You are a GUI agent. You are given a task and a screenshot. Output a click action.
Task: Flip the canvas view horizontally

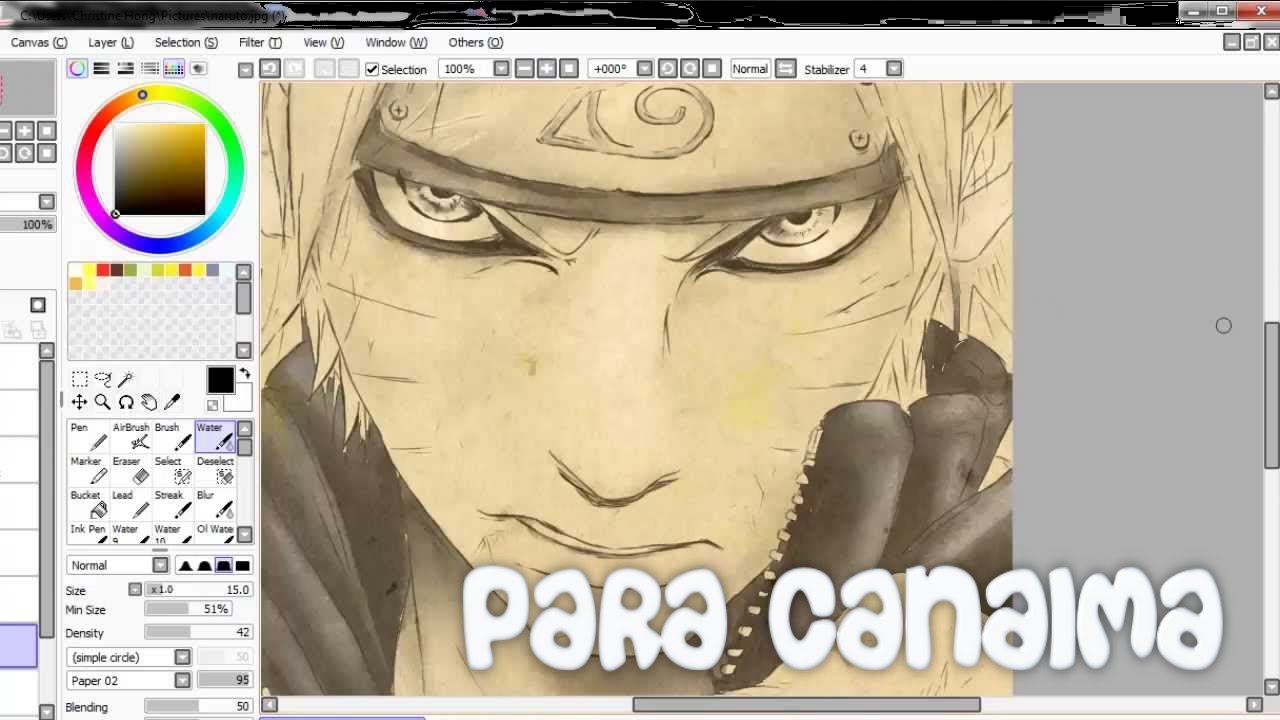[786, 69]
